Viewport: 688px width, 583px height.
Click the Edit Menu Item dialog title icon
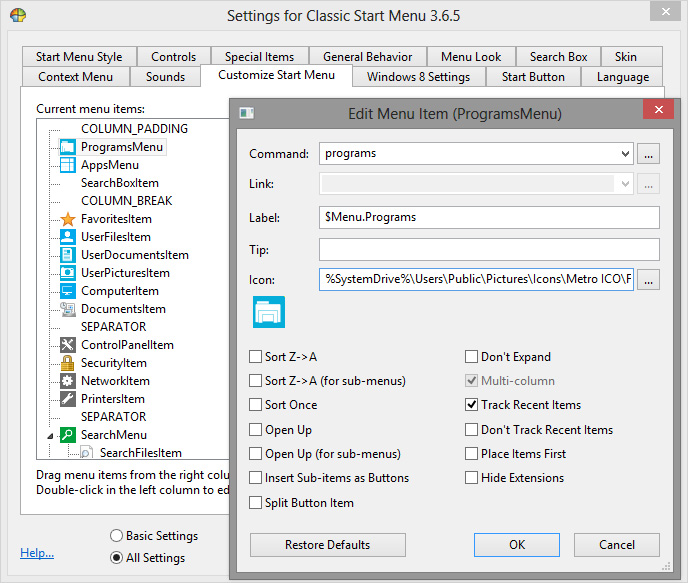pos(247,113)
